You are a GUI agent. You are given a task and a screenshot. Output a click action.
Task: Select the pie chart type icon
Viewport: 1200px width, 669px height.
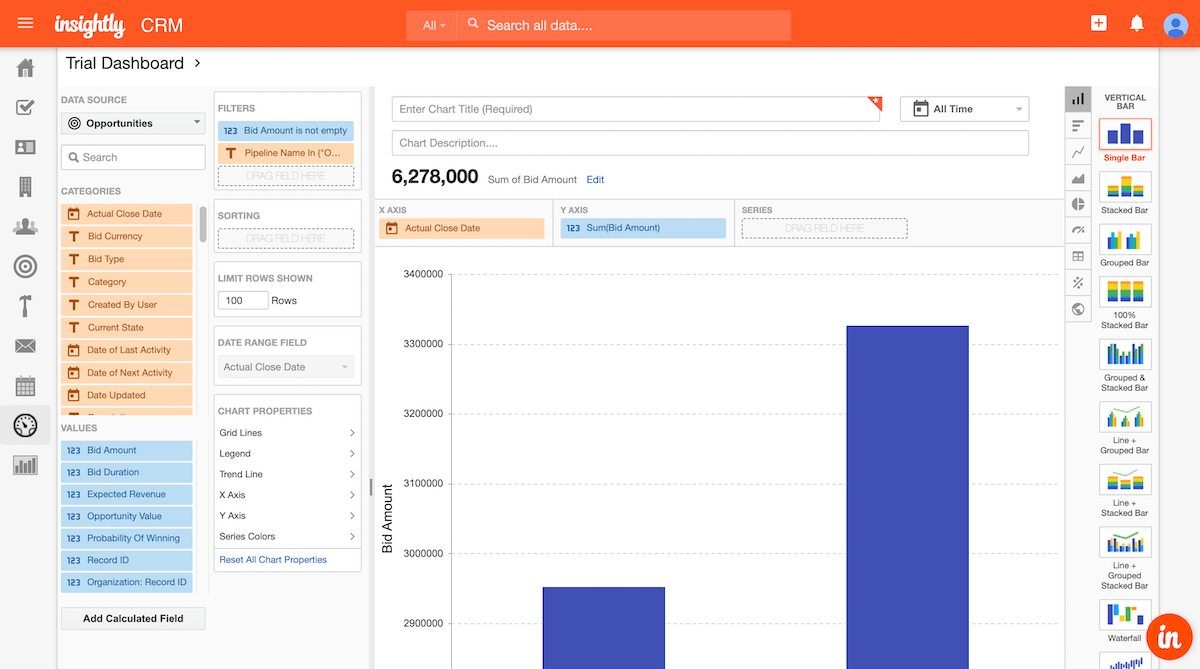[x=1078, y=204]
